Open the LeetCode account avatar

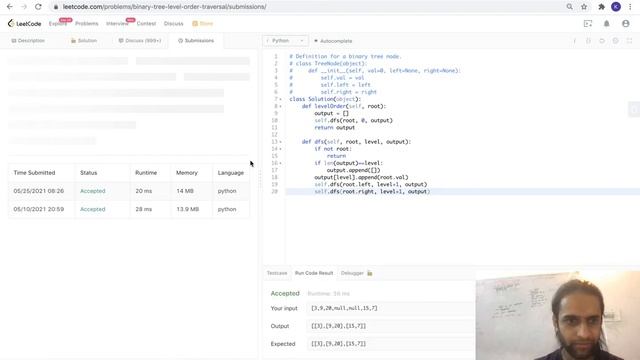coord(625,24)
